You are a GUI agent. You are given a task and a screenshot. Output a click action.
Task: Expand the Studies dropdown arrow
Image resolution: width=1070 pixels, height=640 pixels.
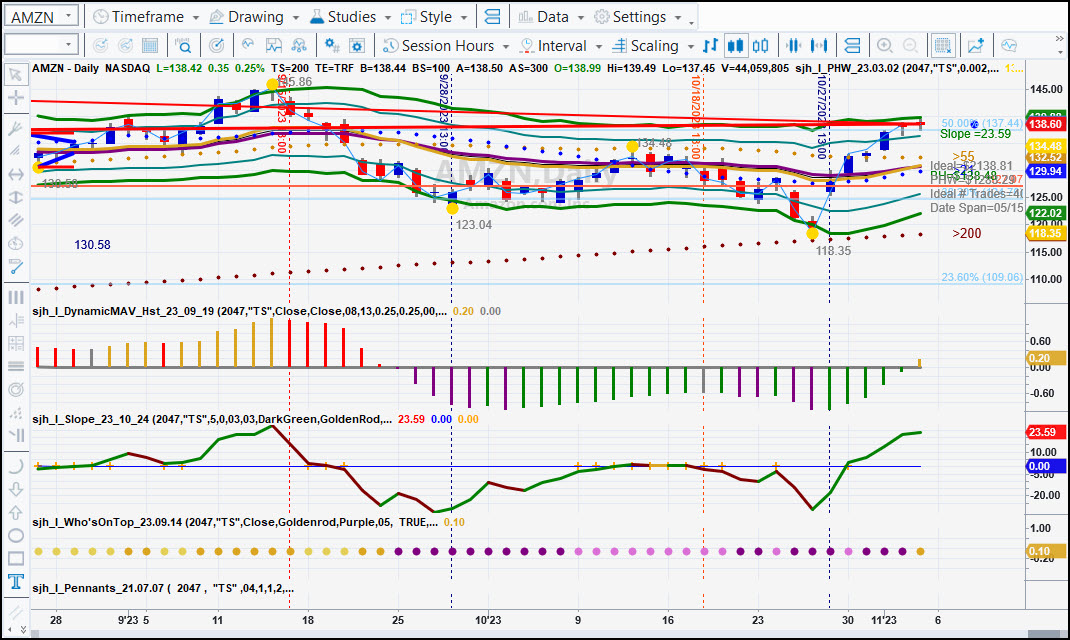point(388,18)
